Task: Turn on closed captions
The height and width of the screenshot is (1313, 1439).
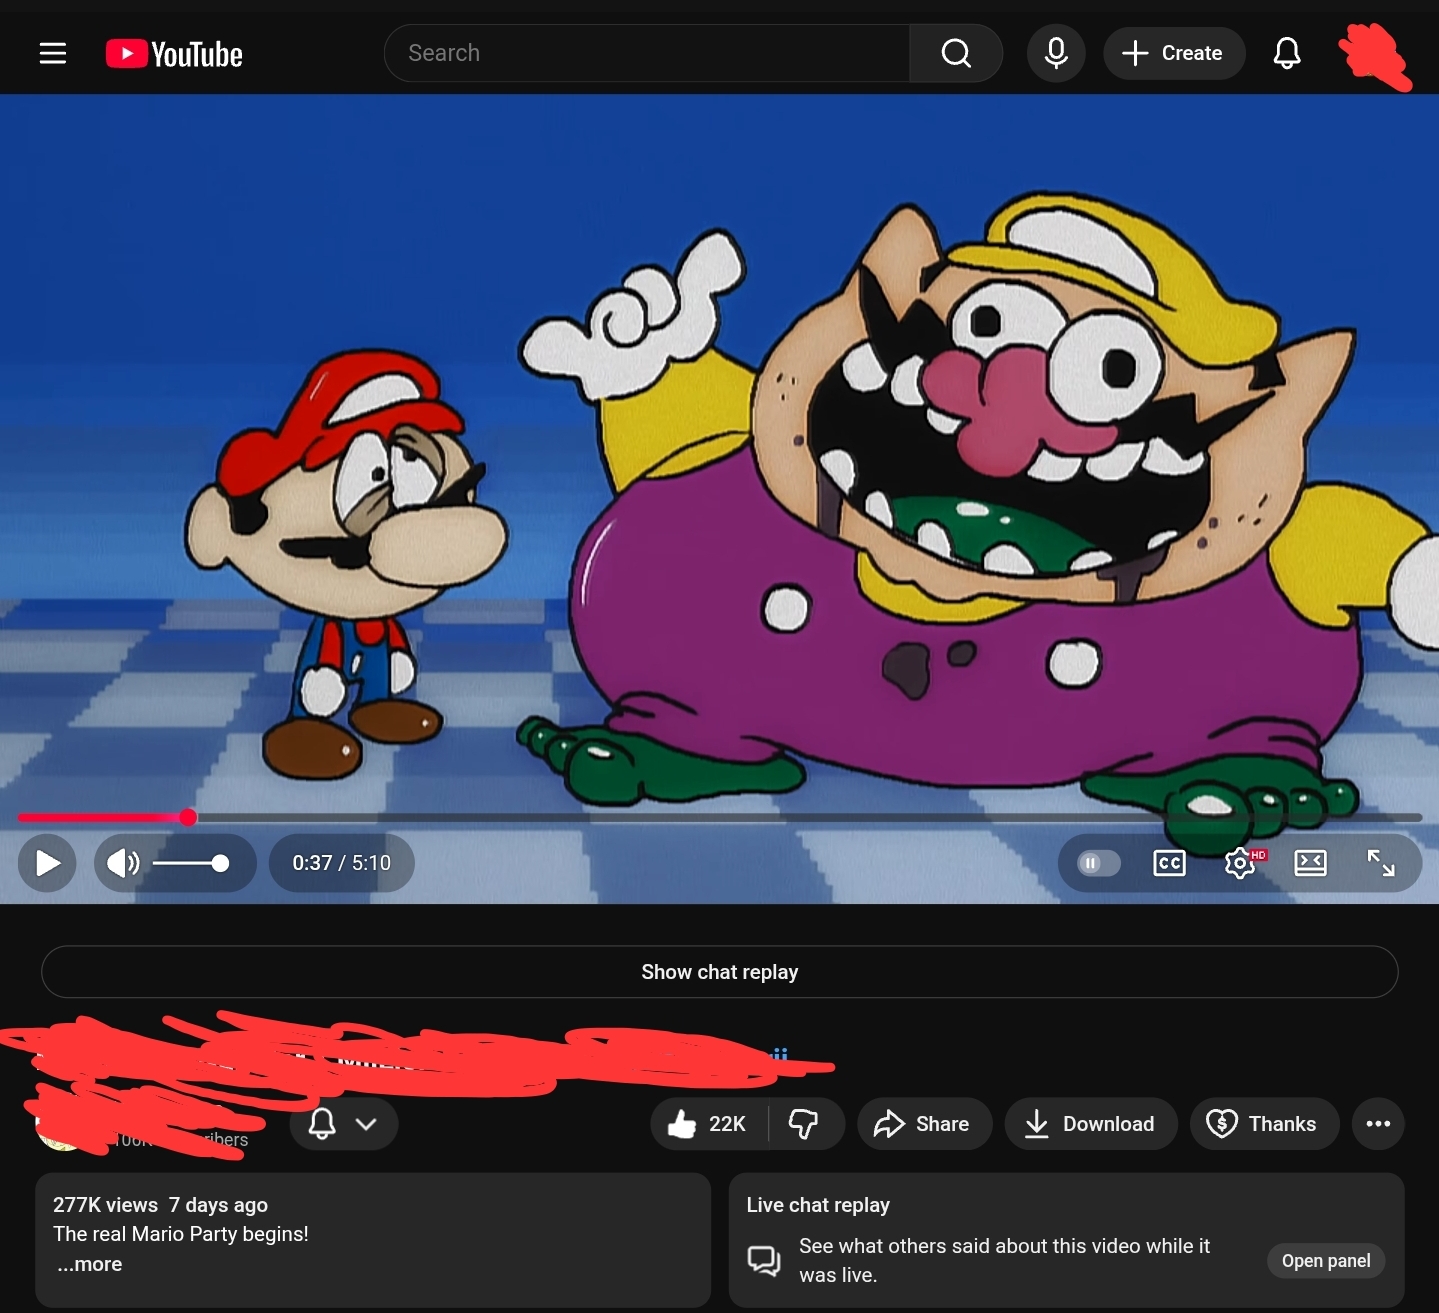Action: [1169, 863]
